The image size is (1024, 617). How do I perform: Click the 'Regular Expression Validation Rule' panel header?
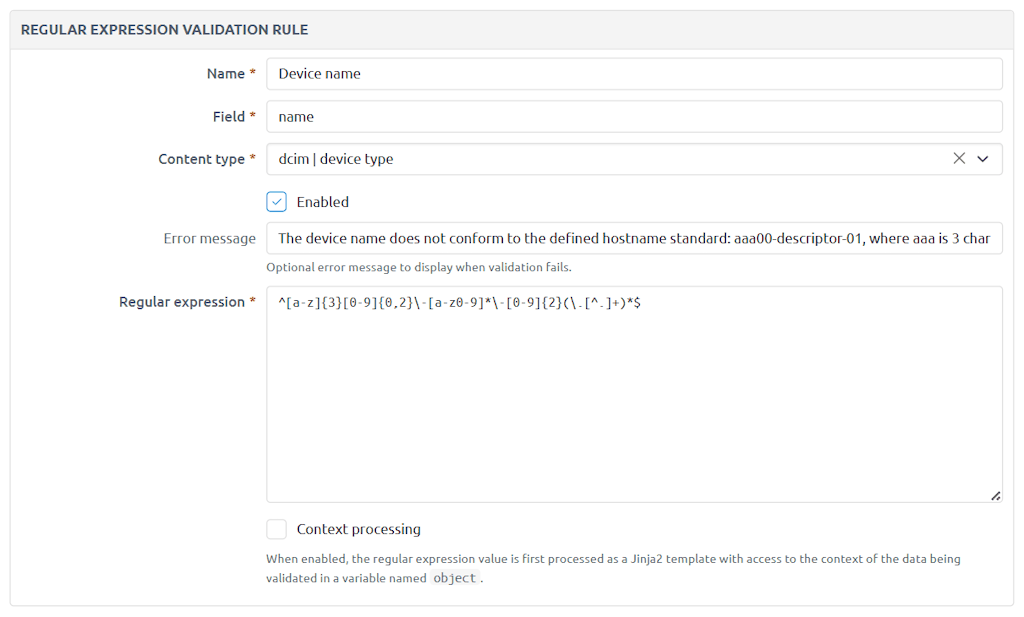click(164, 30)
